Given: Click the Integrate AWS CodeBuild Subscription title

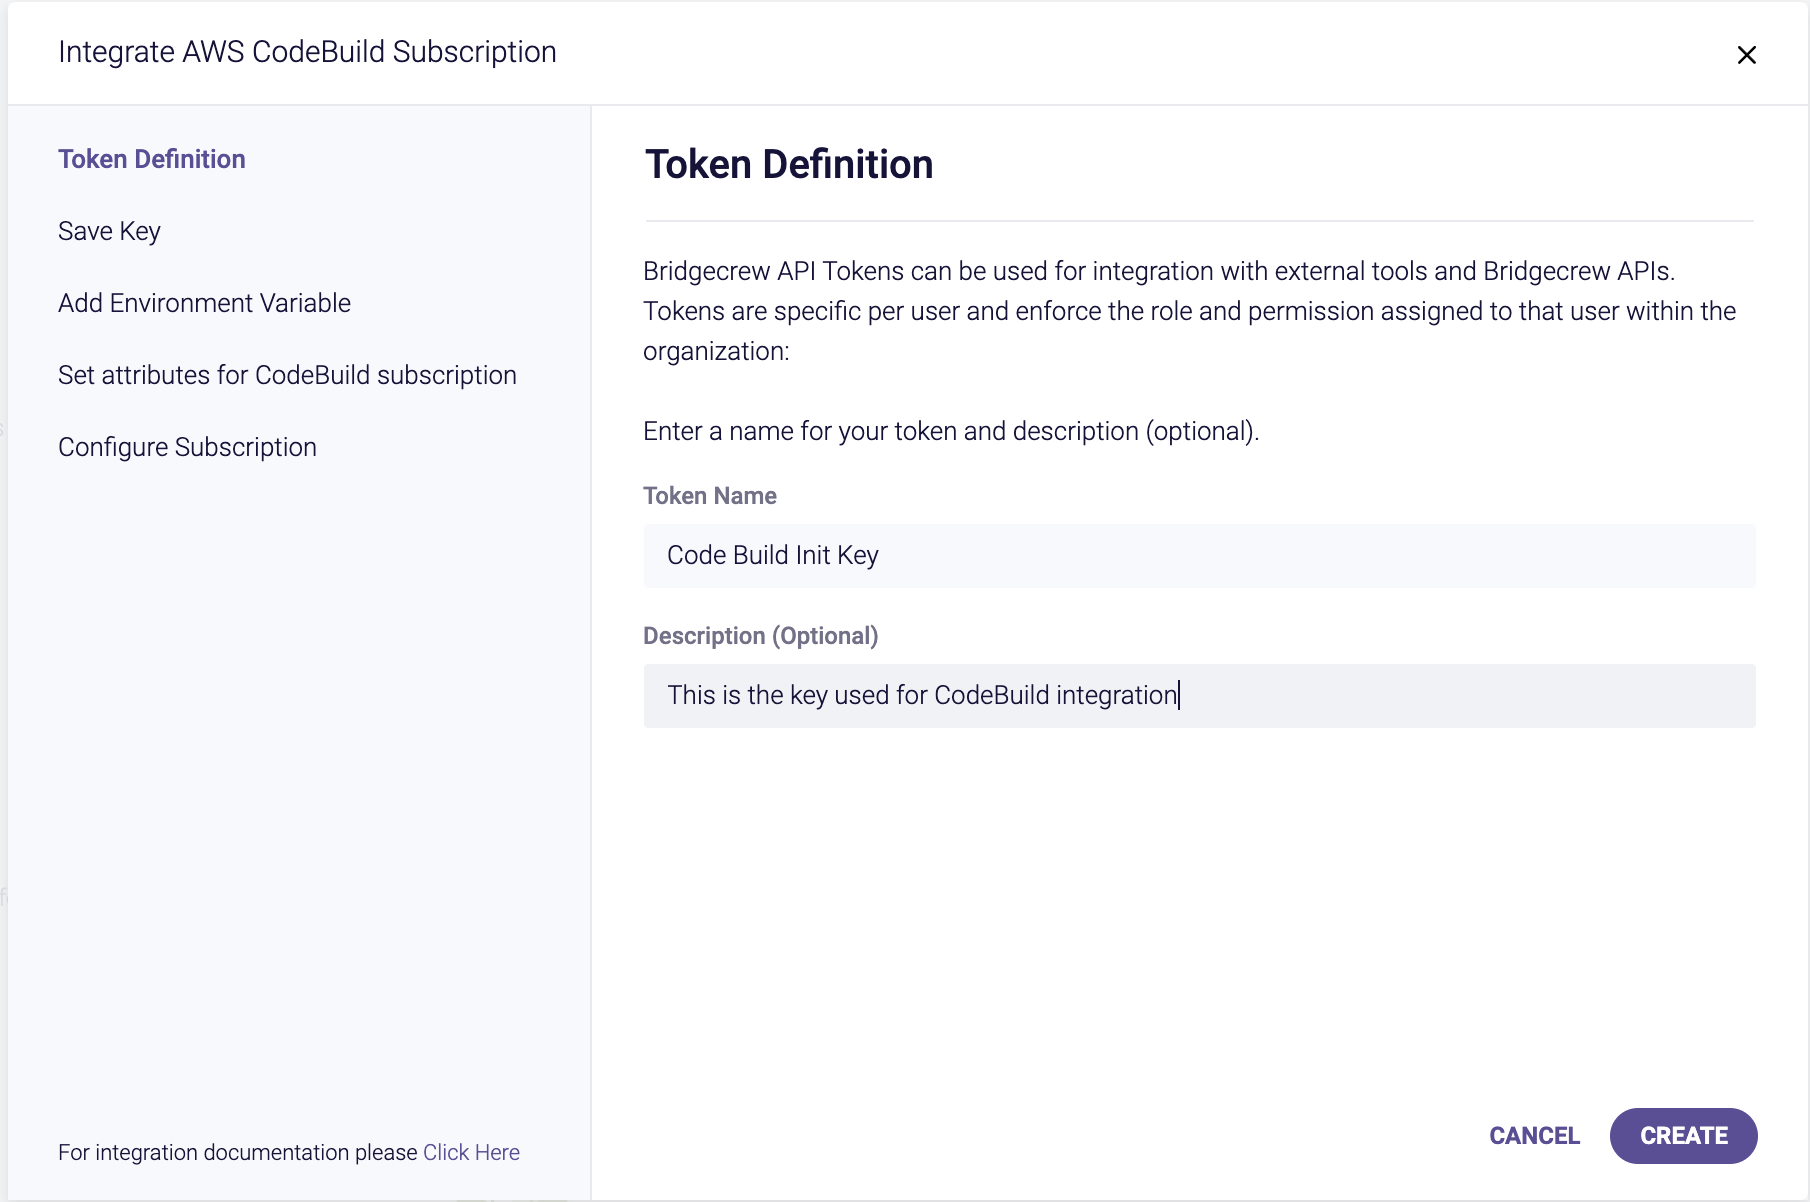Looking at the screenshot, I should tap(307, 52).
